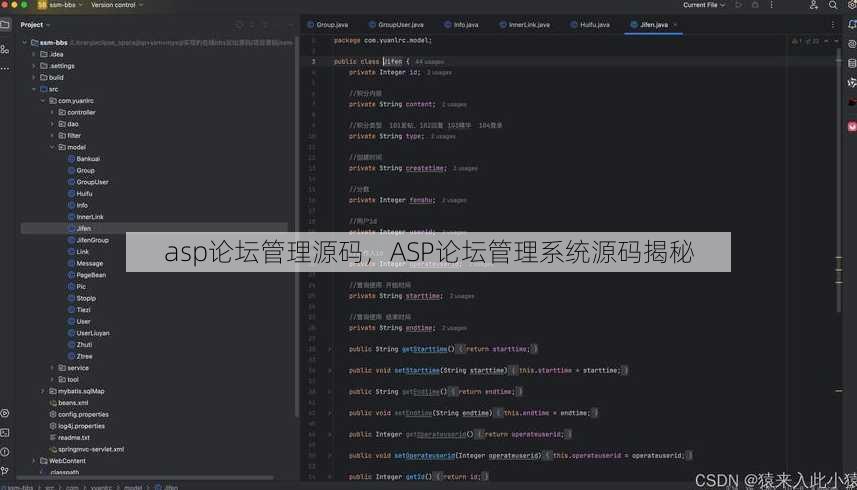The width and height of the screenshot is (857, 490).
Task: Close the Jifen.java tab
Action: coord(676,25)
